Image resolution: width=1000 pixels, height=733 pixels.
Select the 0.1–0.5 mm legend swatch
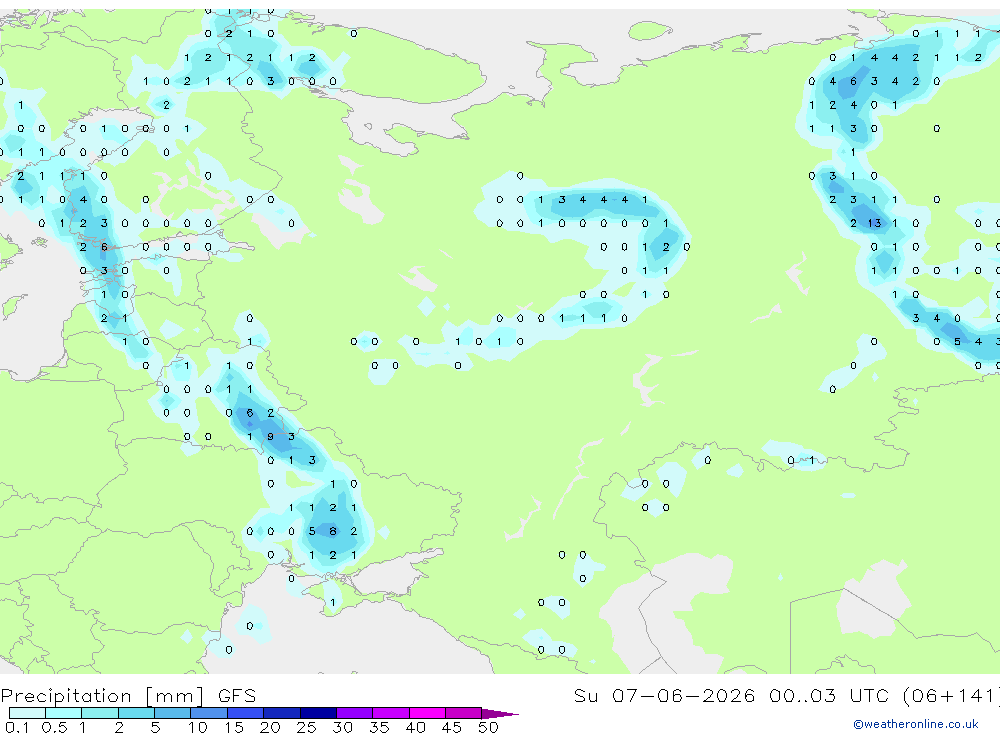[x=27, y=713]
